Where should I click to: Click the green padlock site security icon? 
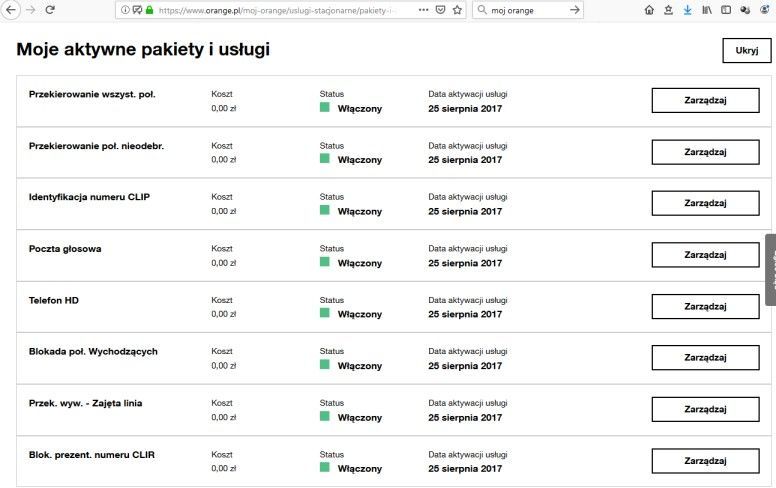[x=149, y=10]
